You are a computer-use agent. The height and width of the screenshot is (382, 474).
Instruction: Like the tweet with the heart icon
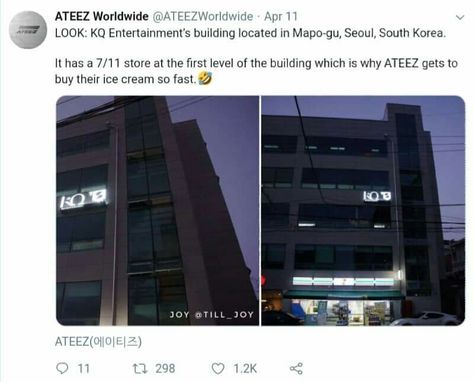[x=218, y=369]
